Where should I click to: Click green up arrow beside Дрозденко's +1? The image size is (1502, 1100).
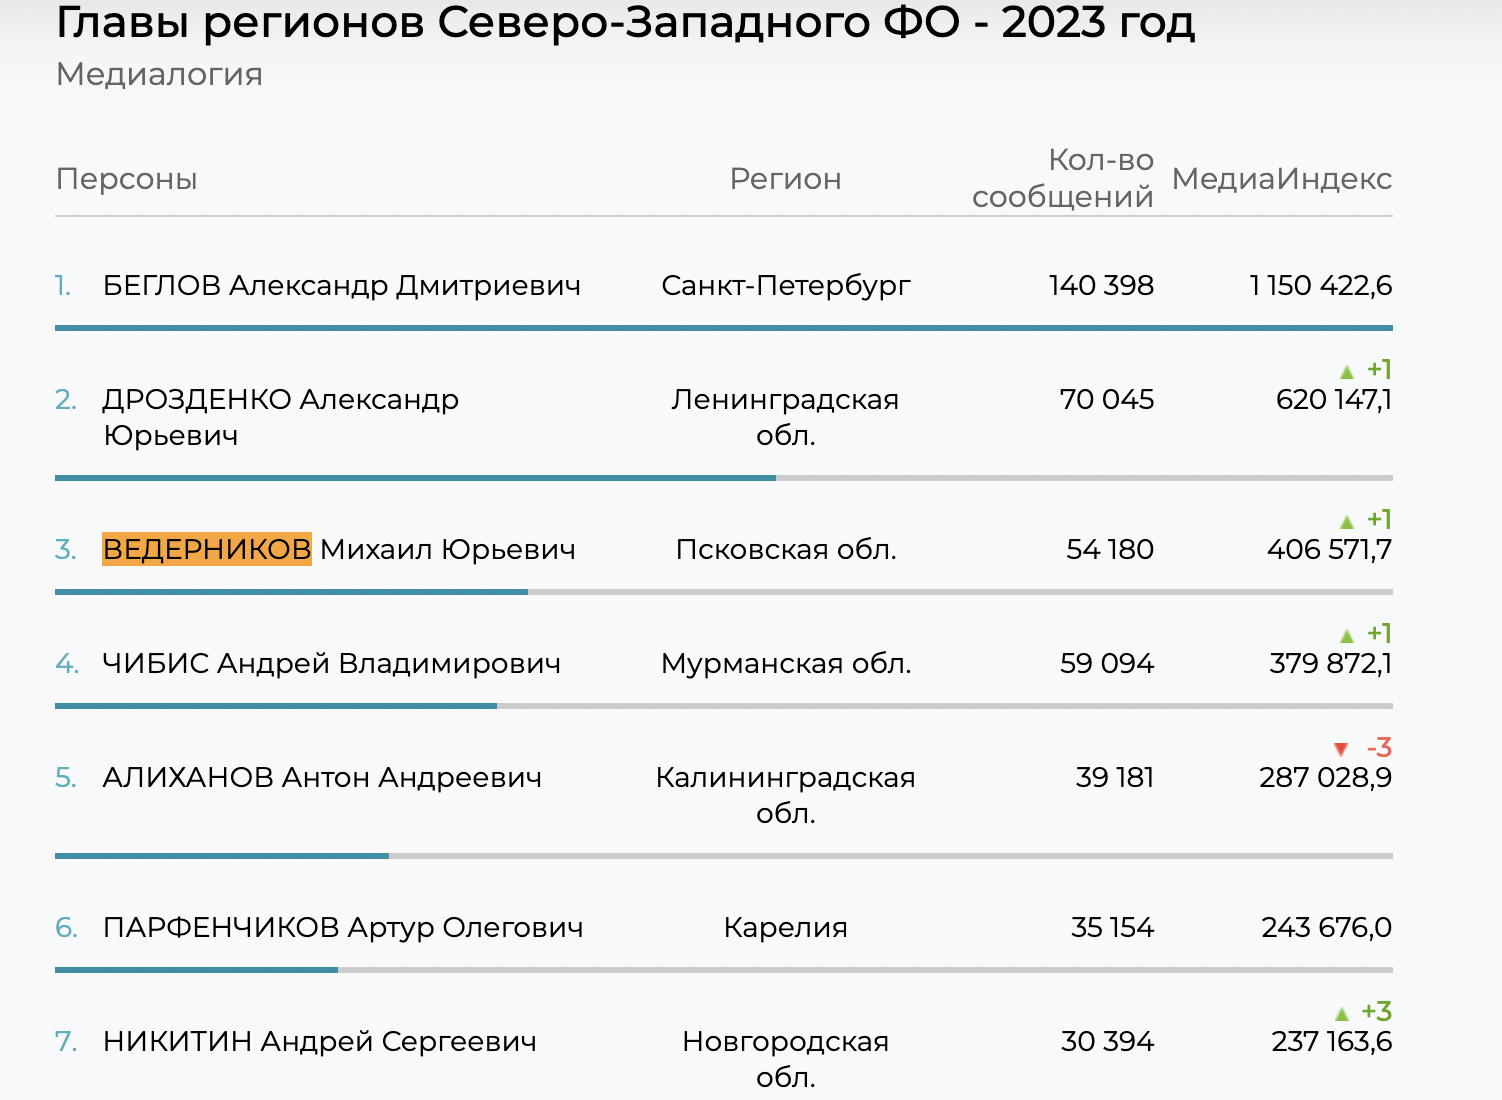tap(1347, 372)
